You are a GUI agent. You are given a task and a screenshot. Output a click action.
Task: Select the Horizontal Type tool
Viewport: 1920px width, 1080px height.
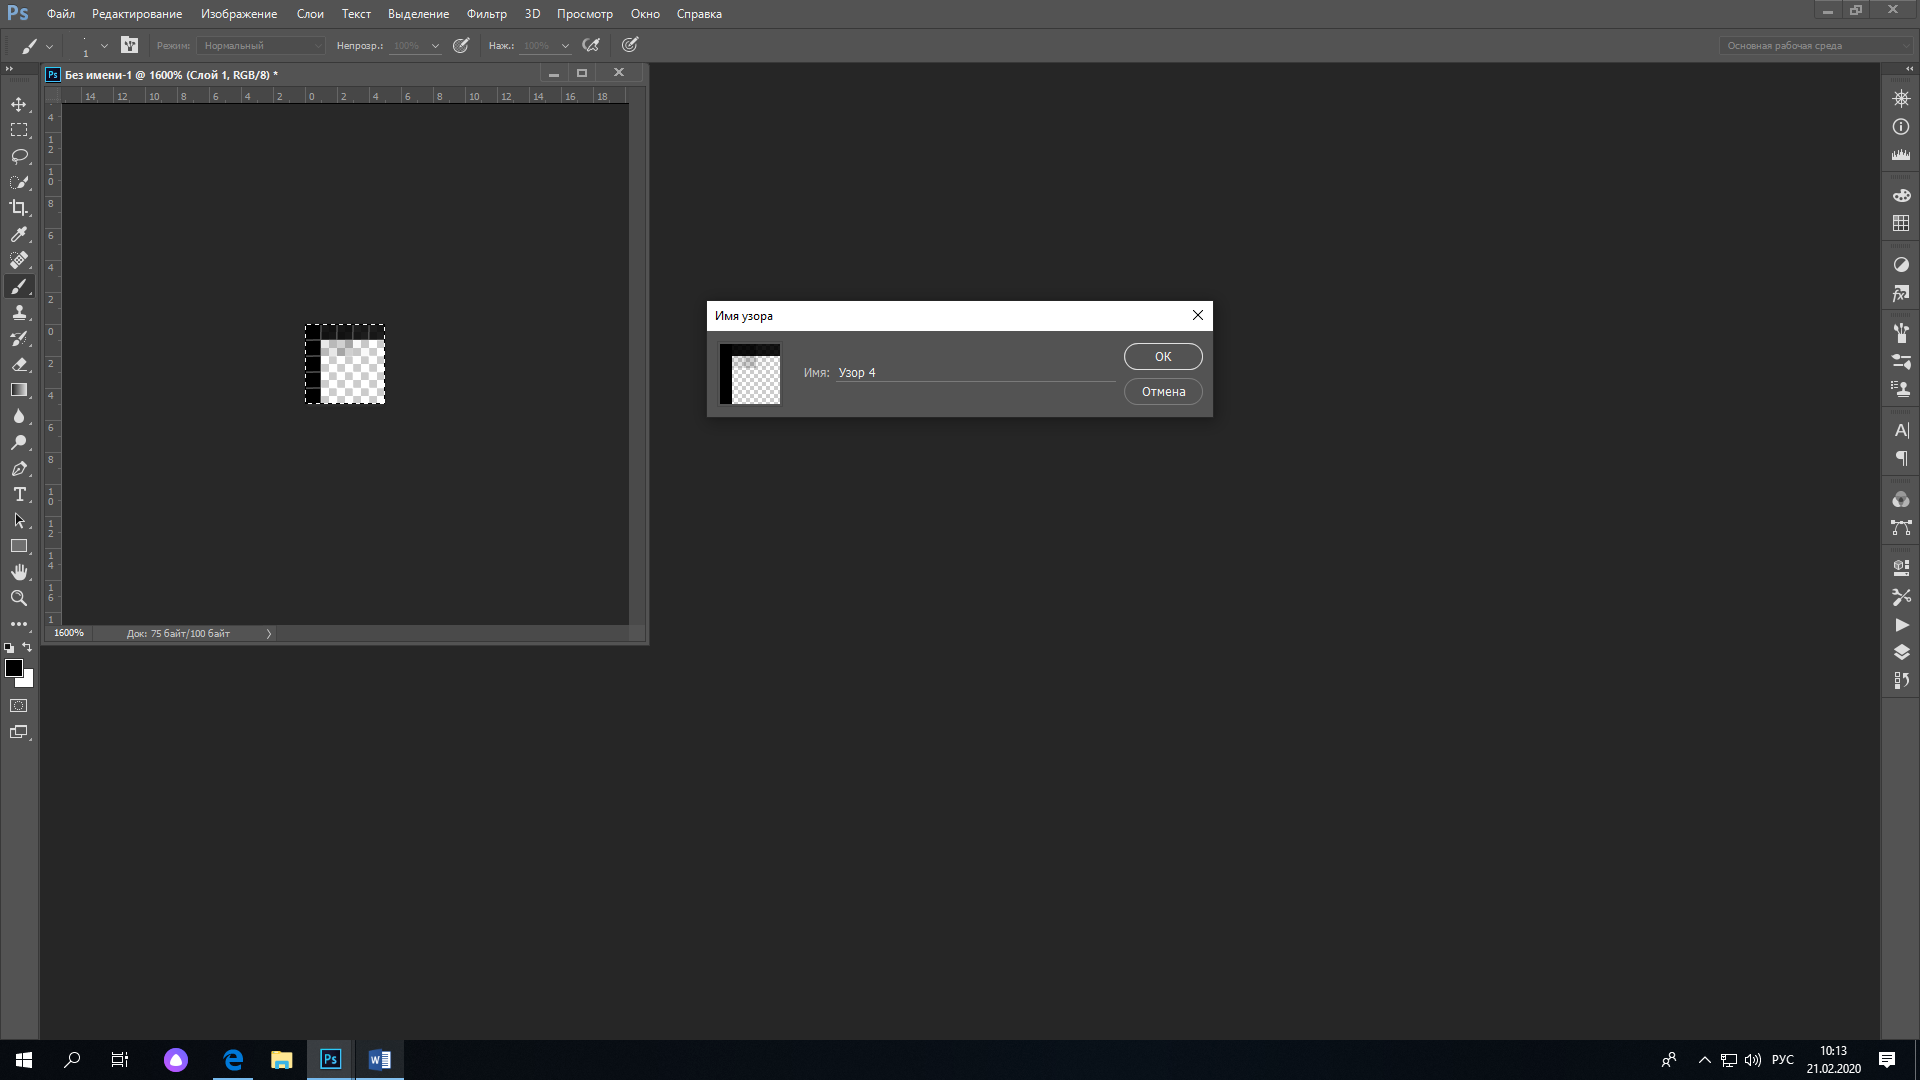point(19,494)
